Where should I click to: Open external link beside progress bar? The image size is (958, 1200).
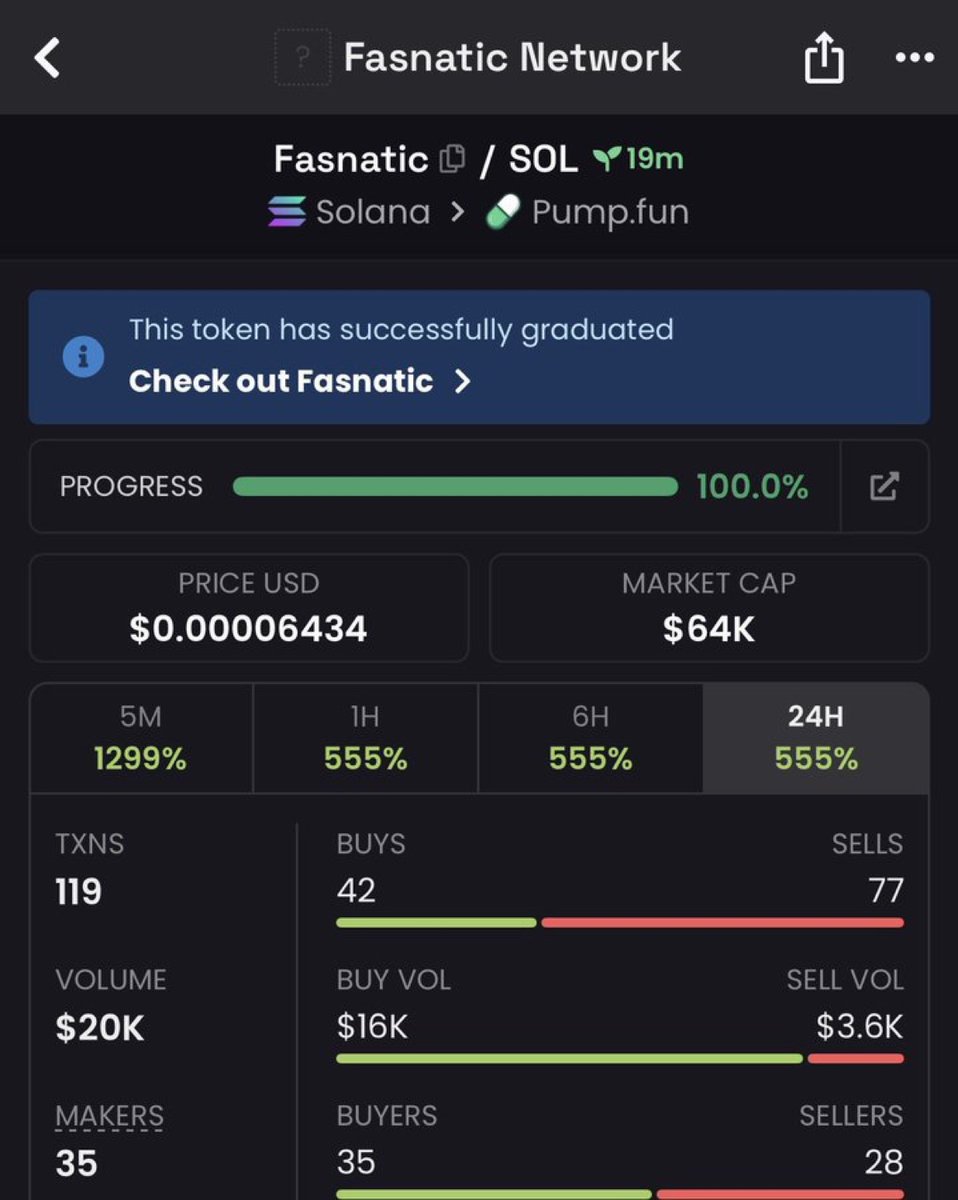884,487
